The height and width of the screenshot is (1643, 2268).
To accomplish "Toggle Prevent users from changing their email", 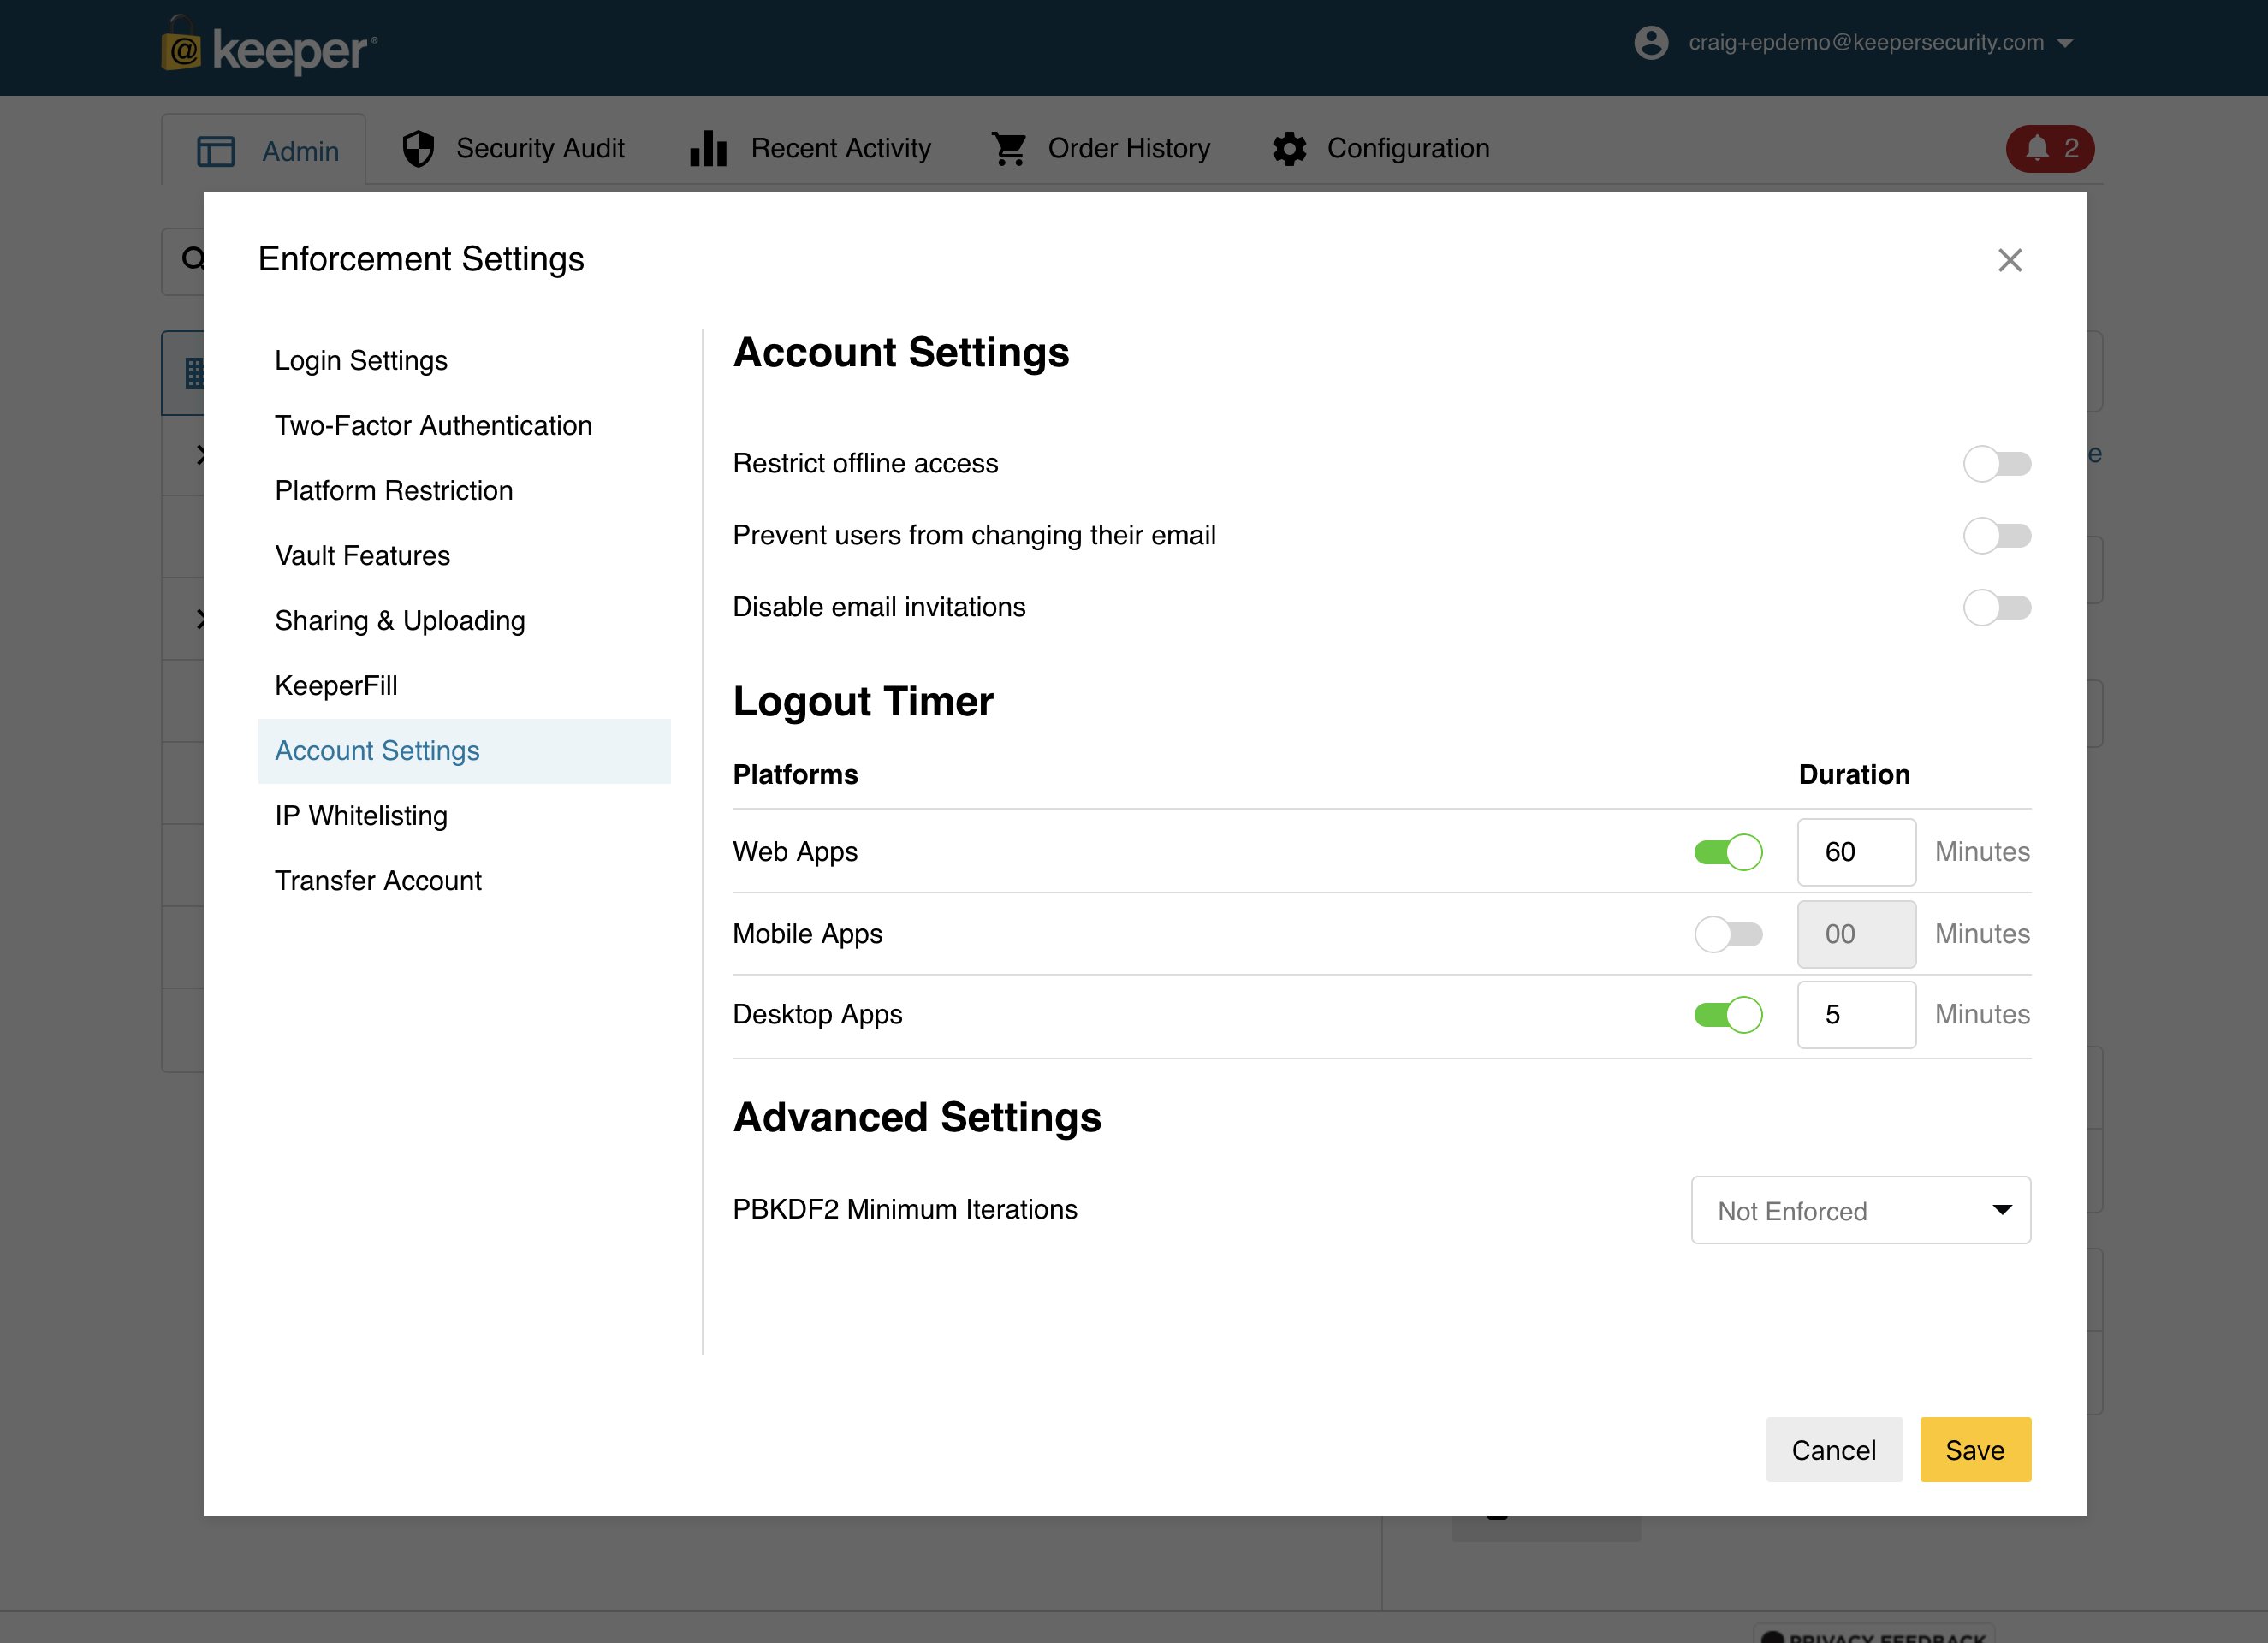I will click(x=1996, y=536).
